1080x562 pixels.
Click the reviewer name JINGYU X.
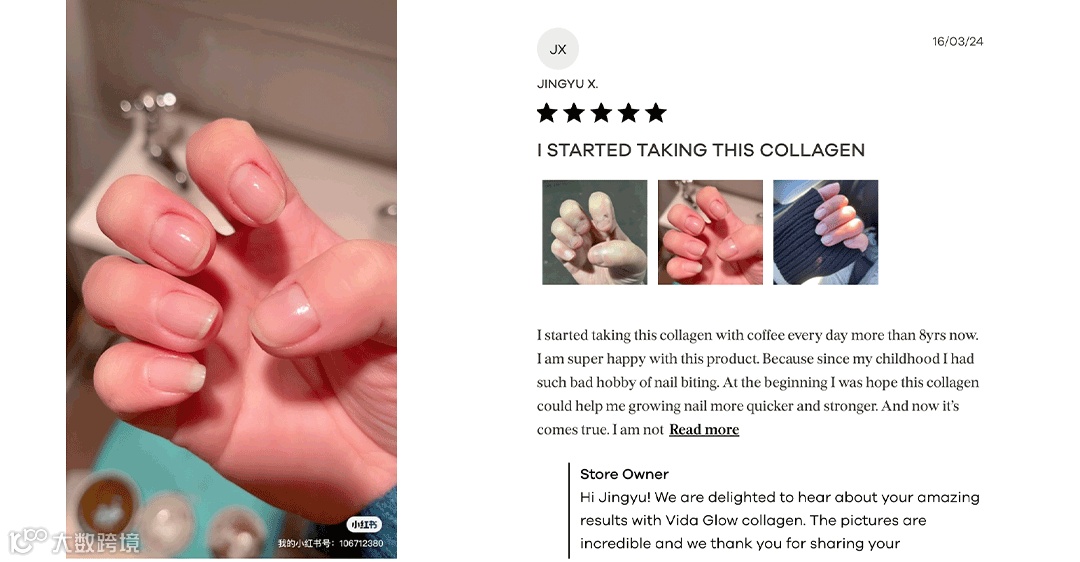coord(568,84)
